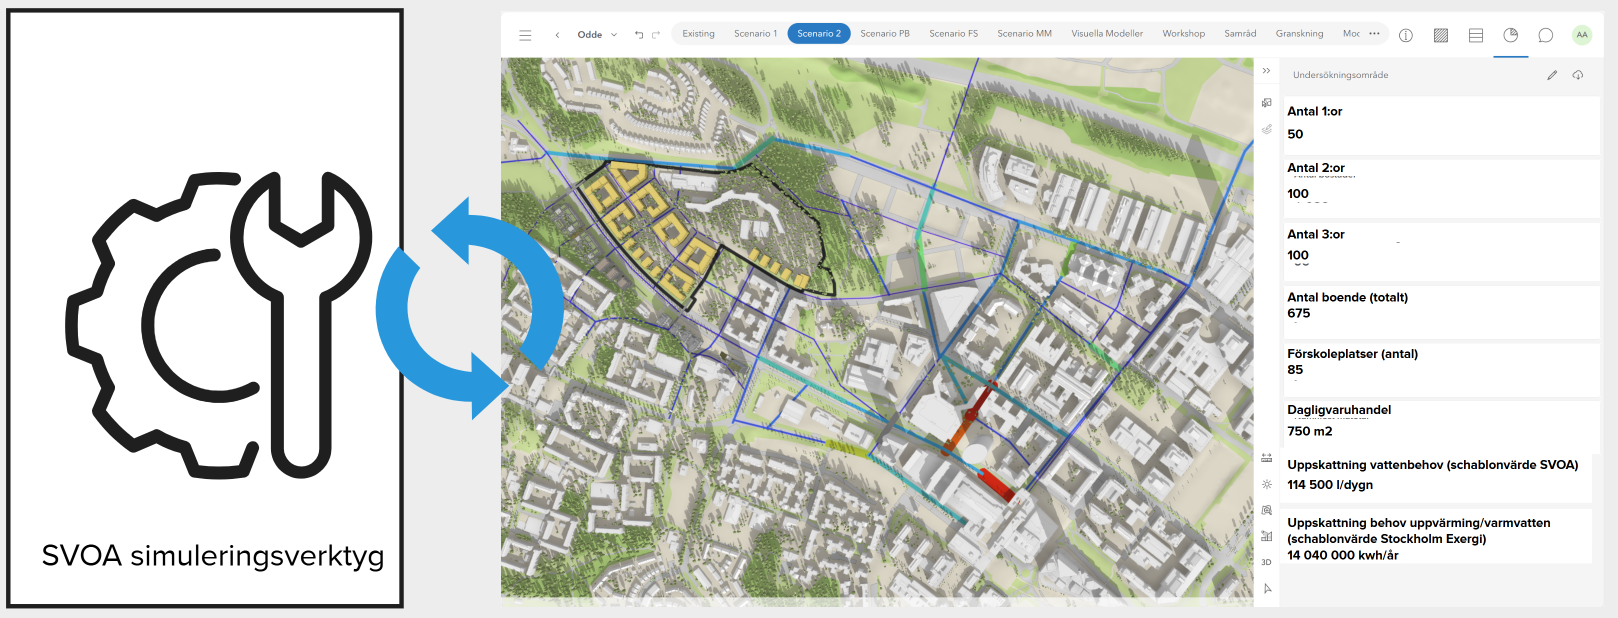Open the layers stack tool
1618x618 pixels.
click(x=1267, y=129)
